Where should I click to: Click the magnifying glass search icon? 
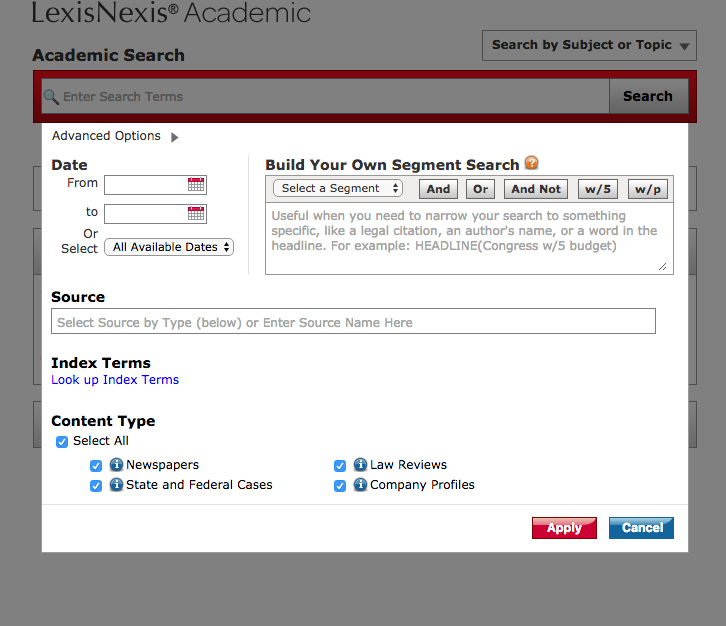tap(51, 97)
